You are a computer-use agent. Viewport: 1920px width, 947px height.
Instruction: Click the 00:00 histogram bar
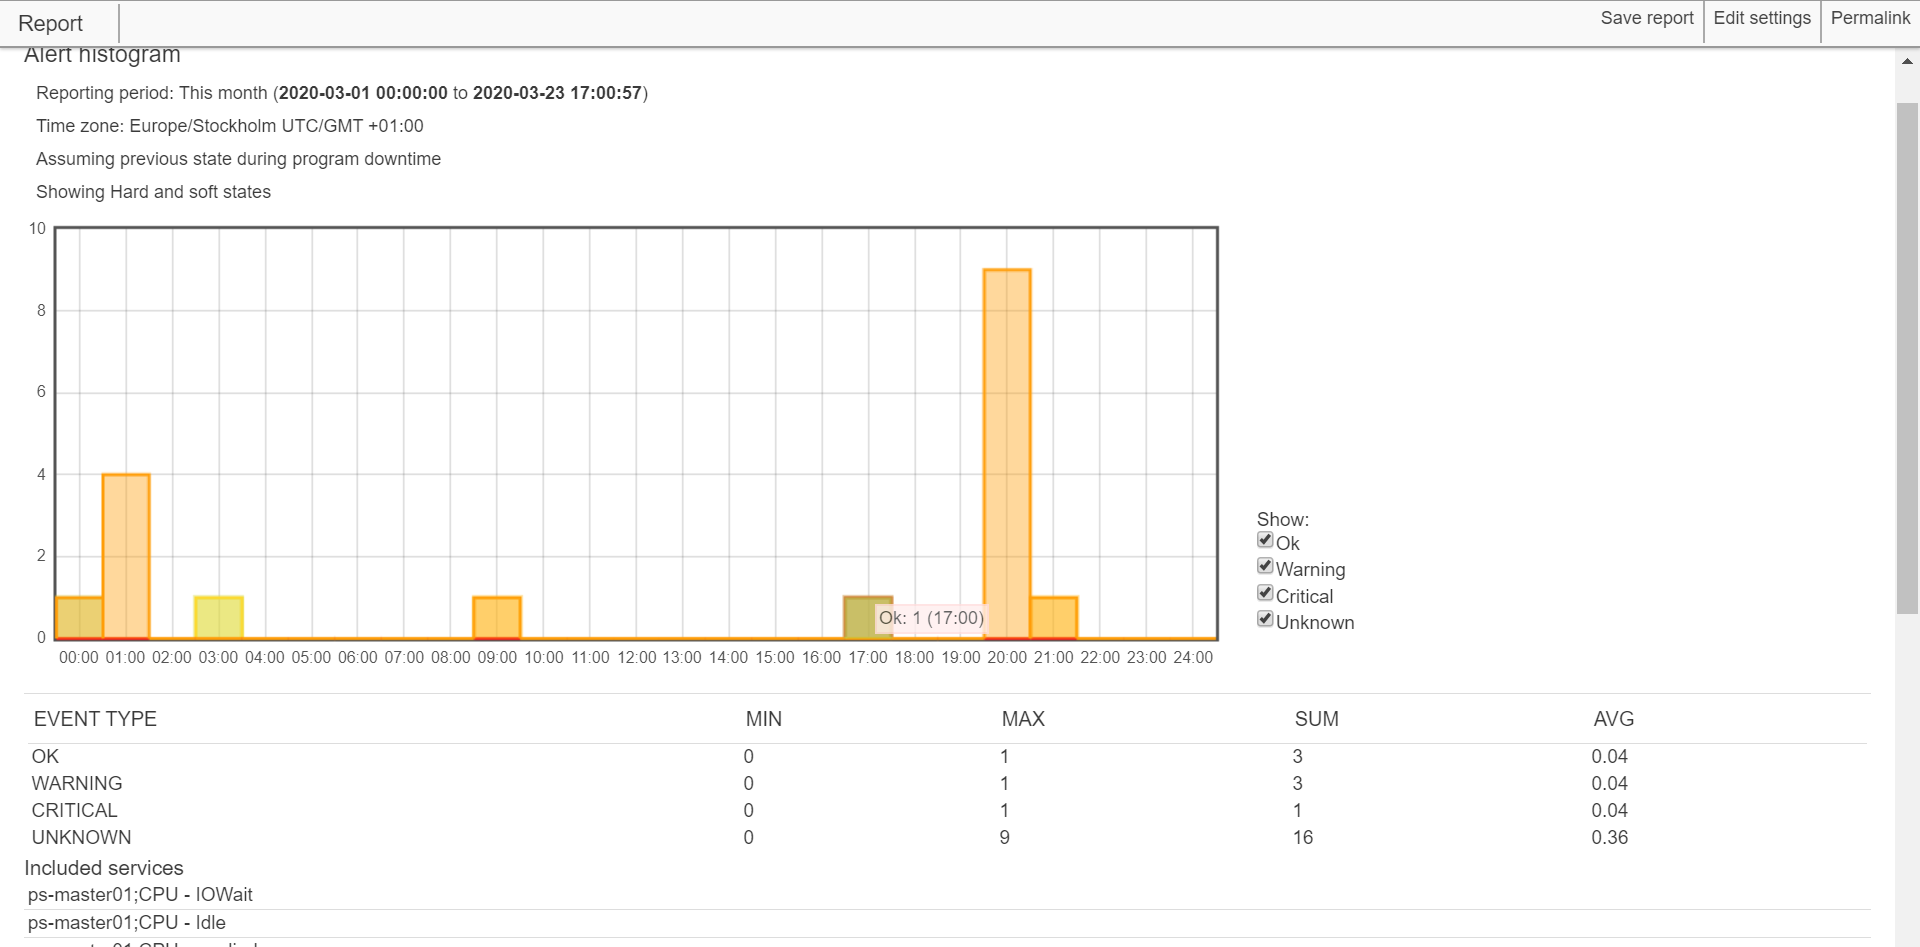tap(79, 617)
